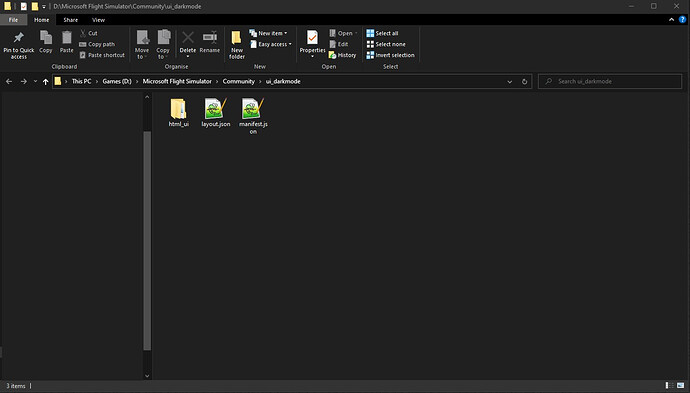The width and height of the screenshot is (690, 393).
Task: Click Select none
Action: [x=386, y=44]
